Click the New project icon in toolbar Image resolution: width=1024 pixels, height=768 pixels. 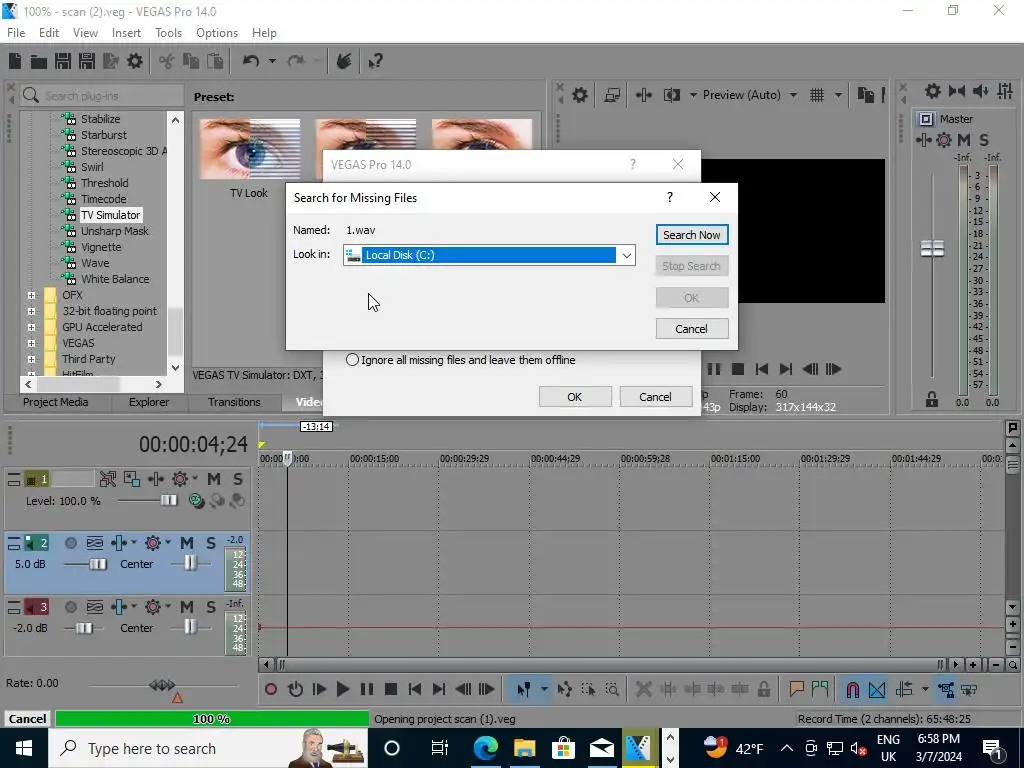[15, 61]
